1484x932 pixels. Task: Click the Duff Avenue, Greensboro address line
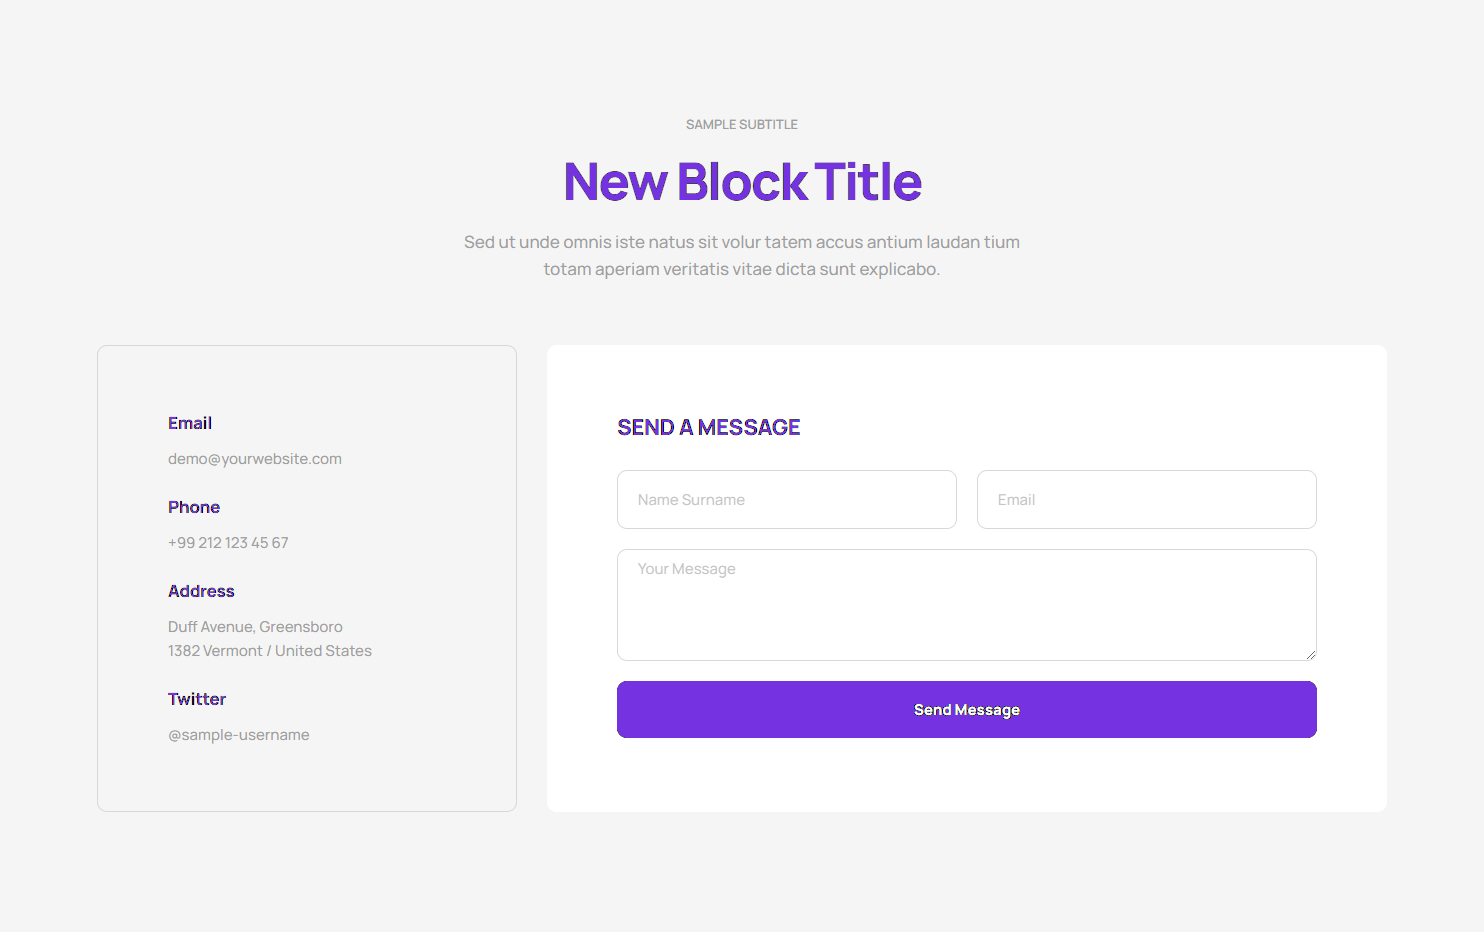[x=255, y=627]
